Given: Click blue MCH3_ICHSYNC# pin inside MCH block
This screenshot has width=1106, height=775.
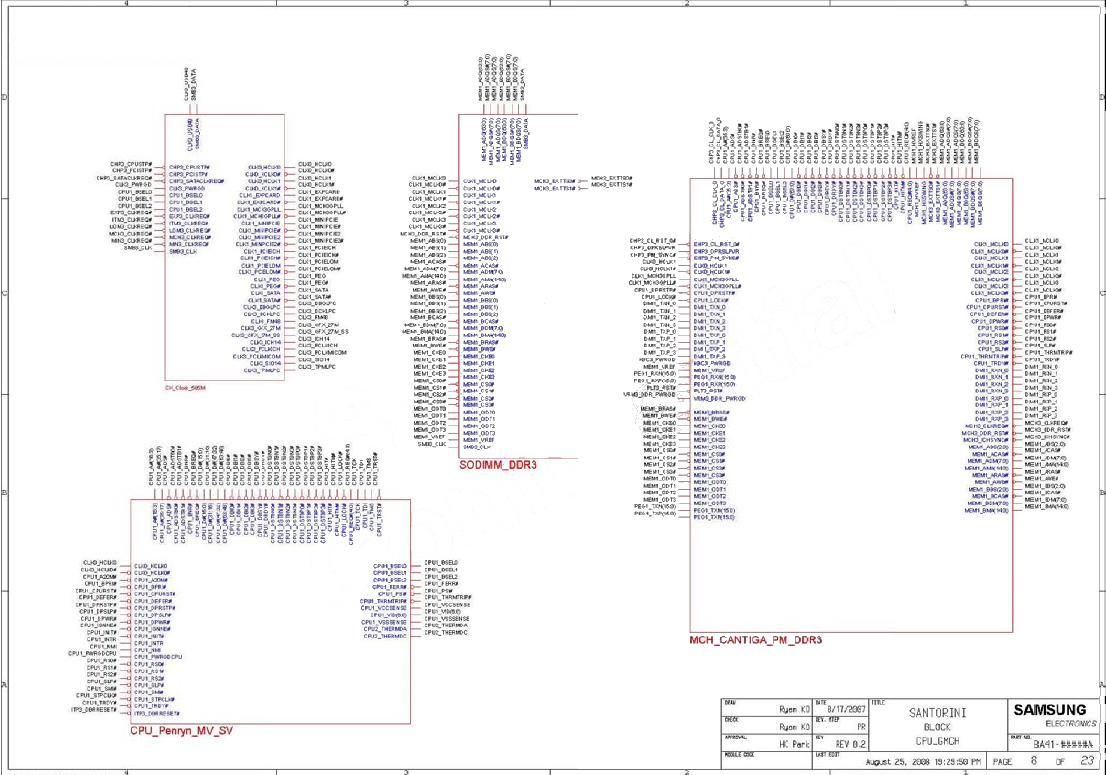Looking at the screenshot, I should pyautogui.click(x=985, y=440).
